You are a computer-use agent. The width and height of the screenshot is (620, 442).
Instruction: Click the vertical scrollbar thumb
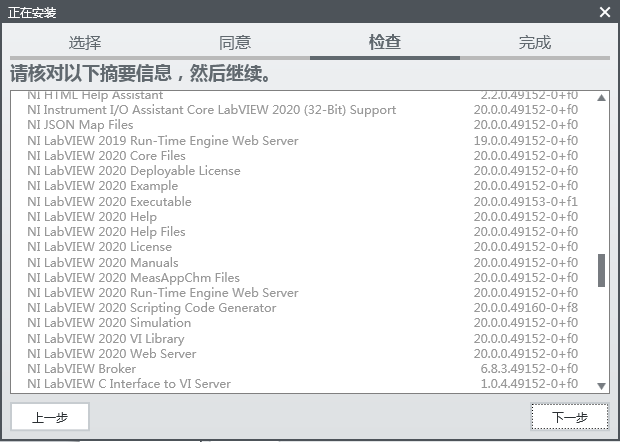click(602, 270)
